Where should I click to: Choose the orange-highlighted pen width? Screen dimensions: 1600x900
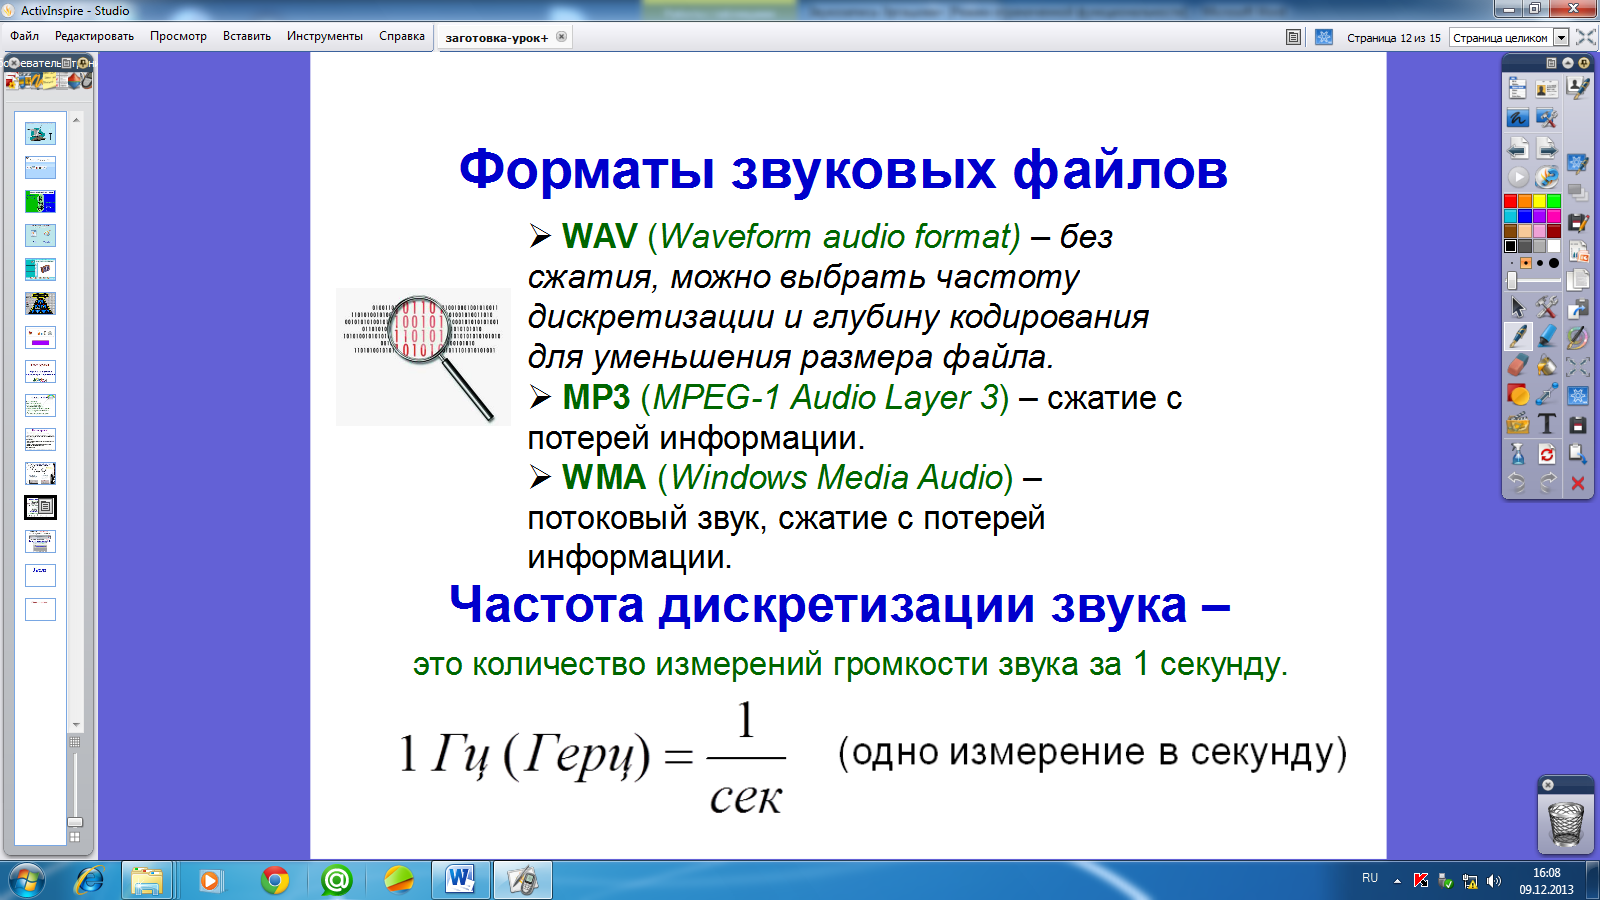1526,263
